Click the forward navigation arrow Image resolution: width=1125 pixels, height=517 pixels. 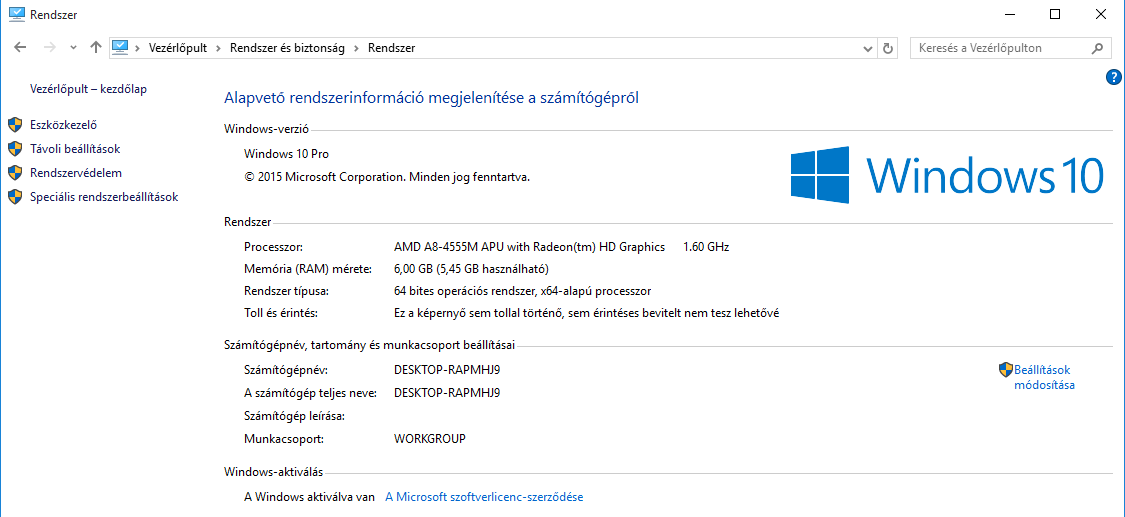point(49,48)
